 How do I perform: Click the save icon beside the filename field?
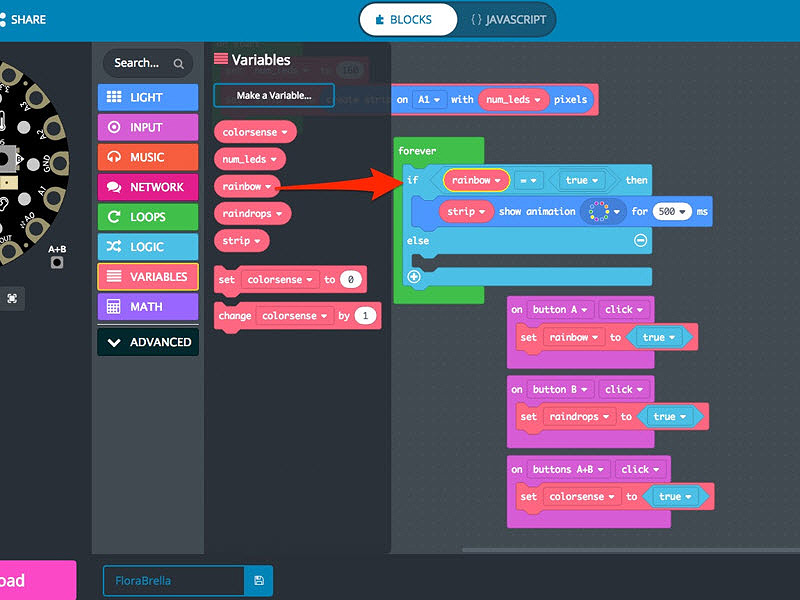point(258,580)
